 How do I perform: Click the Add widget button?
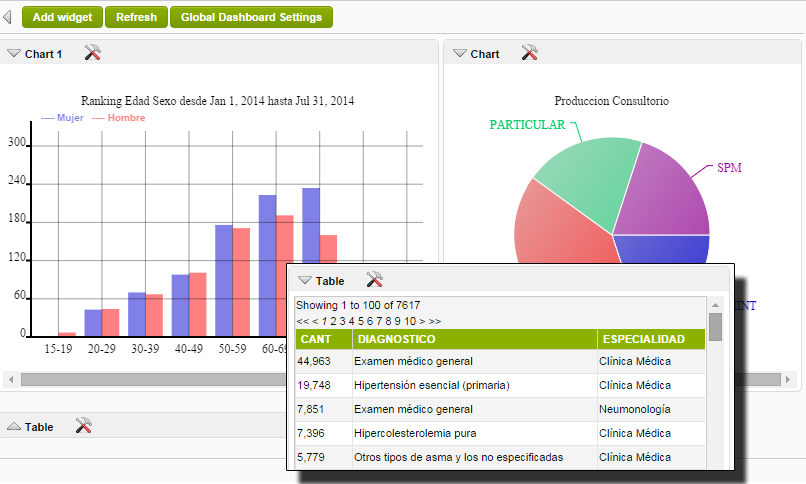click(x=62, y=17)
